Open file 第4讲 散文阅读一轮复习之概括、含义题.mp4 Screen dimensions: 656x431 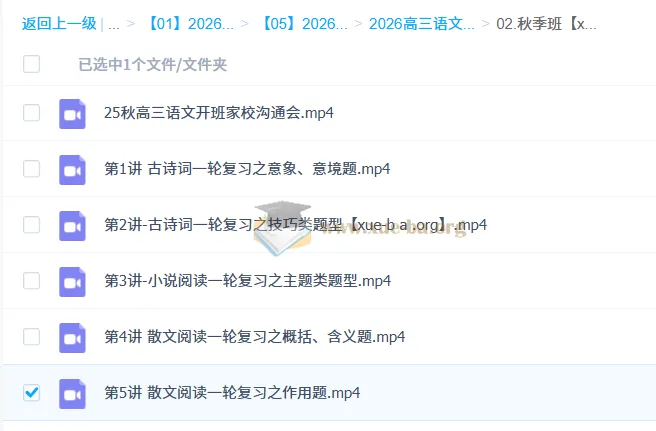click(x=254, y=337)
